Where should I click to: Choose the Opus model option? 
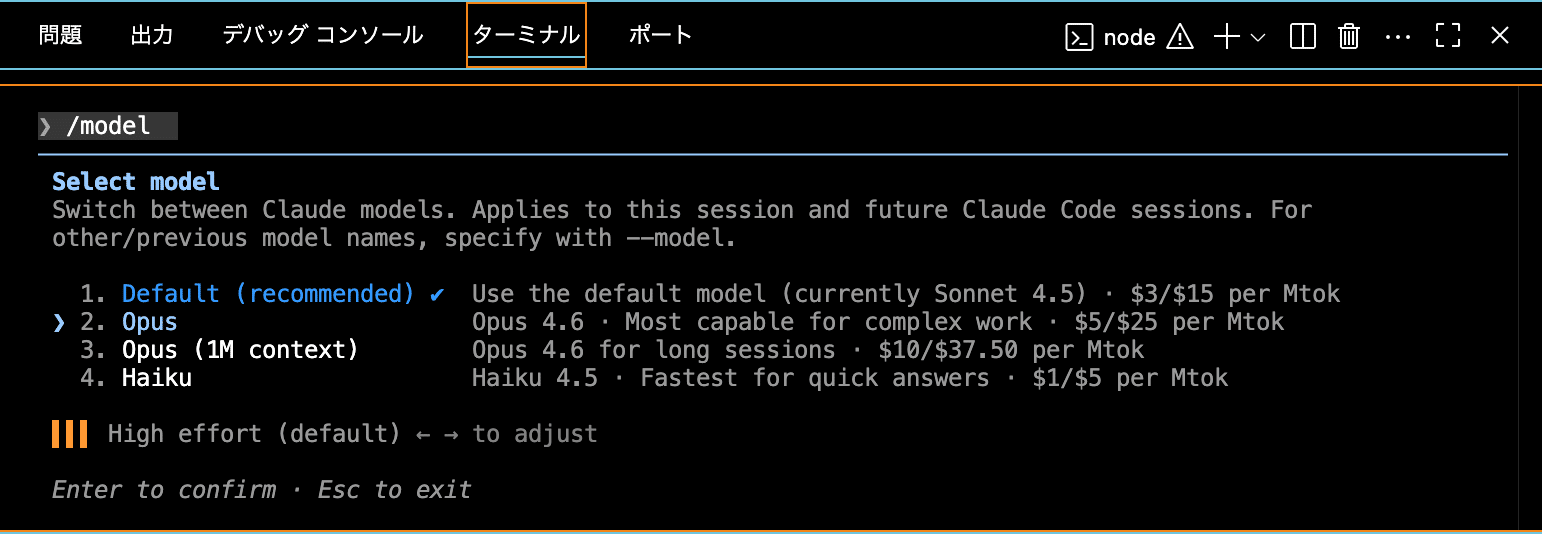pyautogui.click(x=150, y=322)
